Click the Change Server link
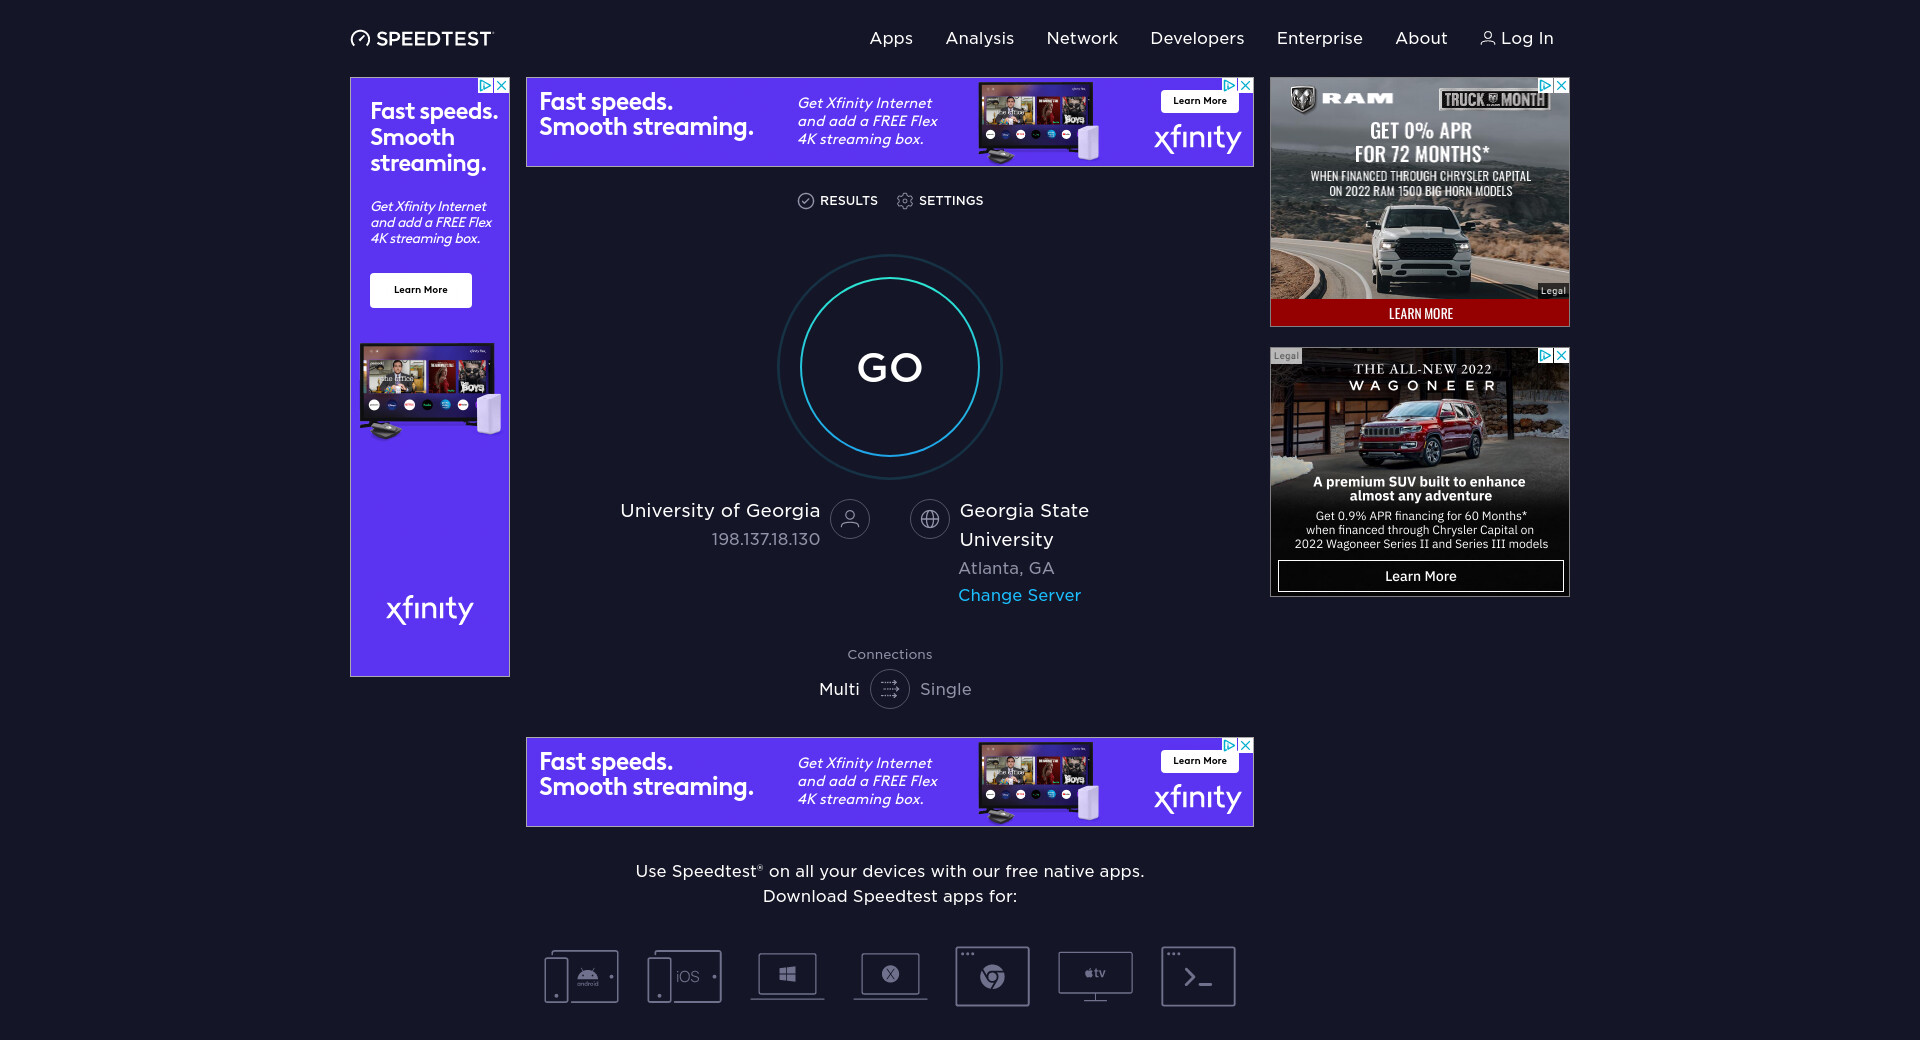Screen dimensions: 1920x1040 point(1019,595)
